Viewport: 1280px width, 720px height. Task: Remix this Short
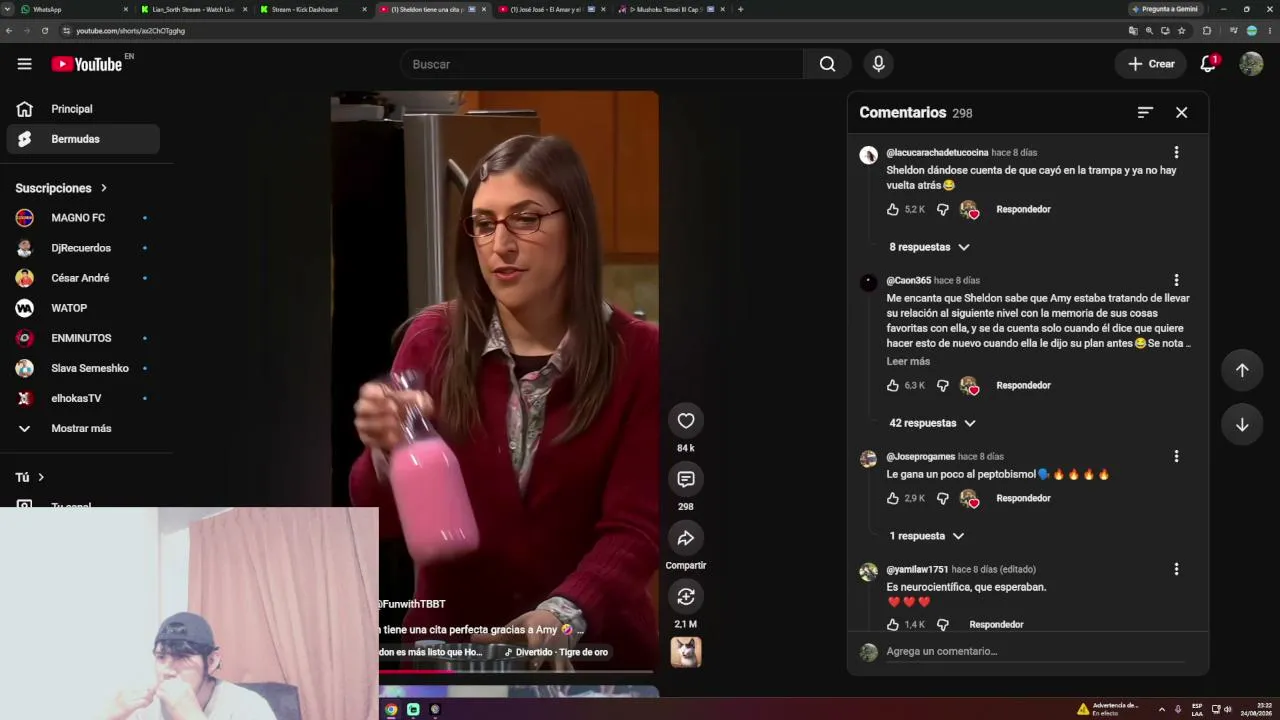pos(685,596)
